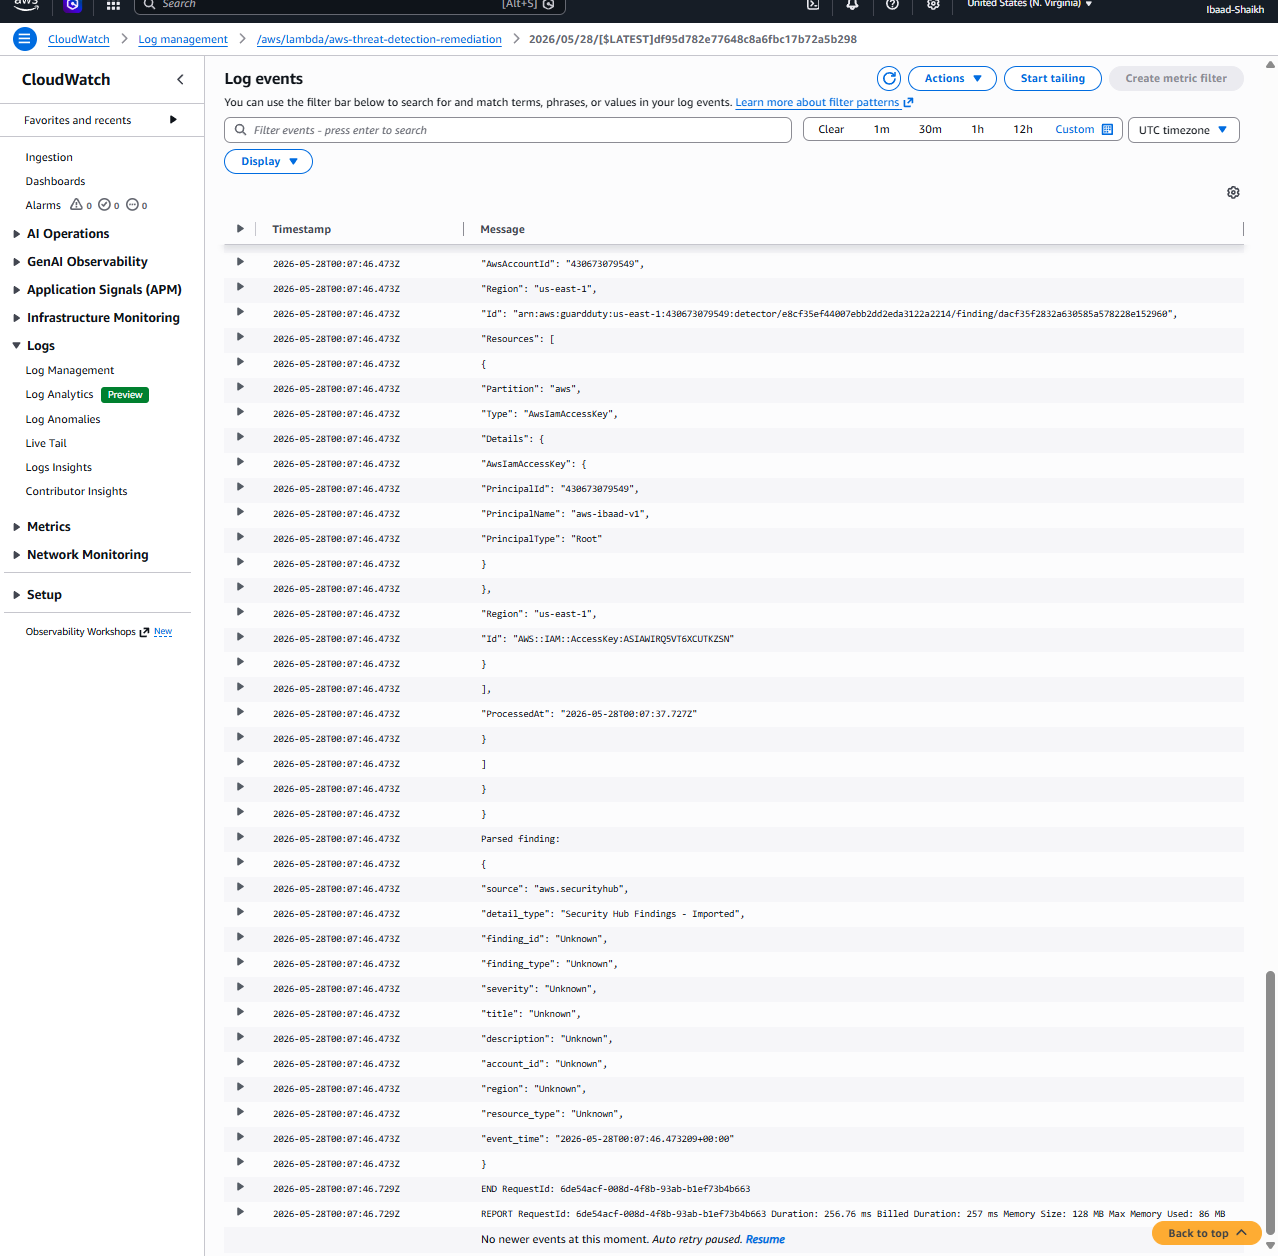The image size is (1278, 1256).
Task: Collapse the Logs section
Action: click(x=16, y=346)
